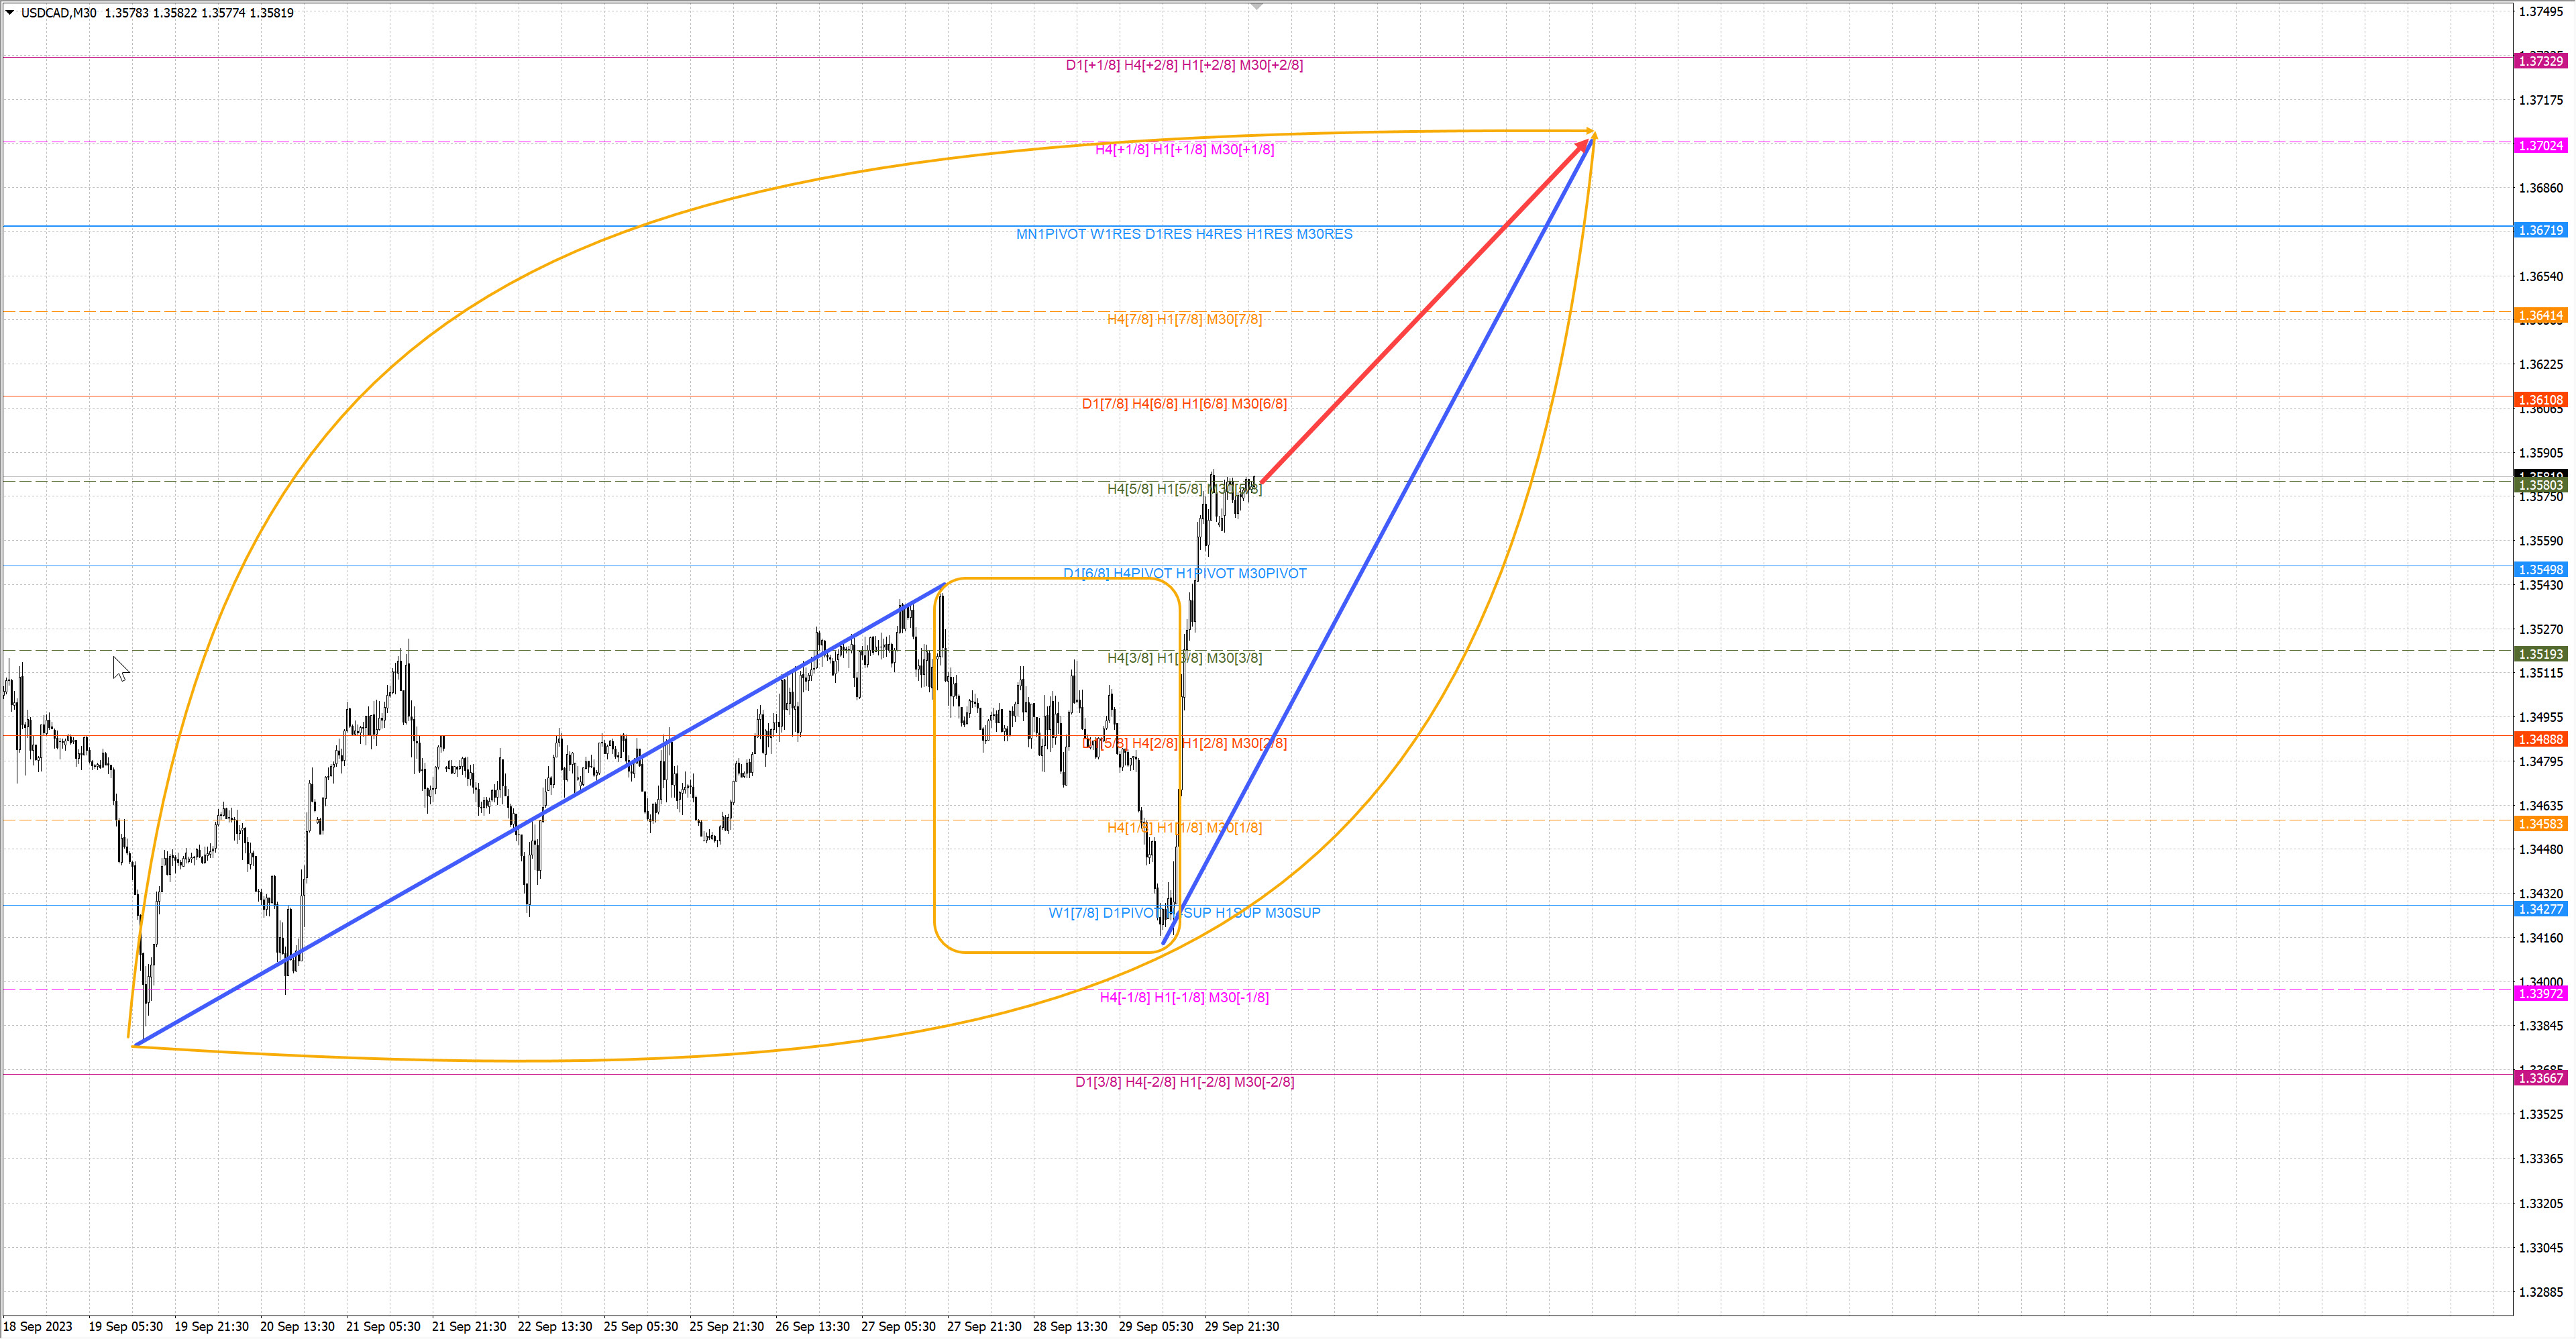
Task: Click the D1[+1/8] H4[+2/8] text label
Action: pos(1183,65)
